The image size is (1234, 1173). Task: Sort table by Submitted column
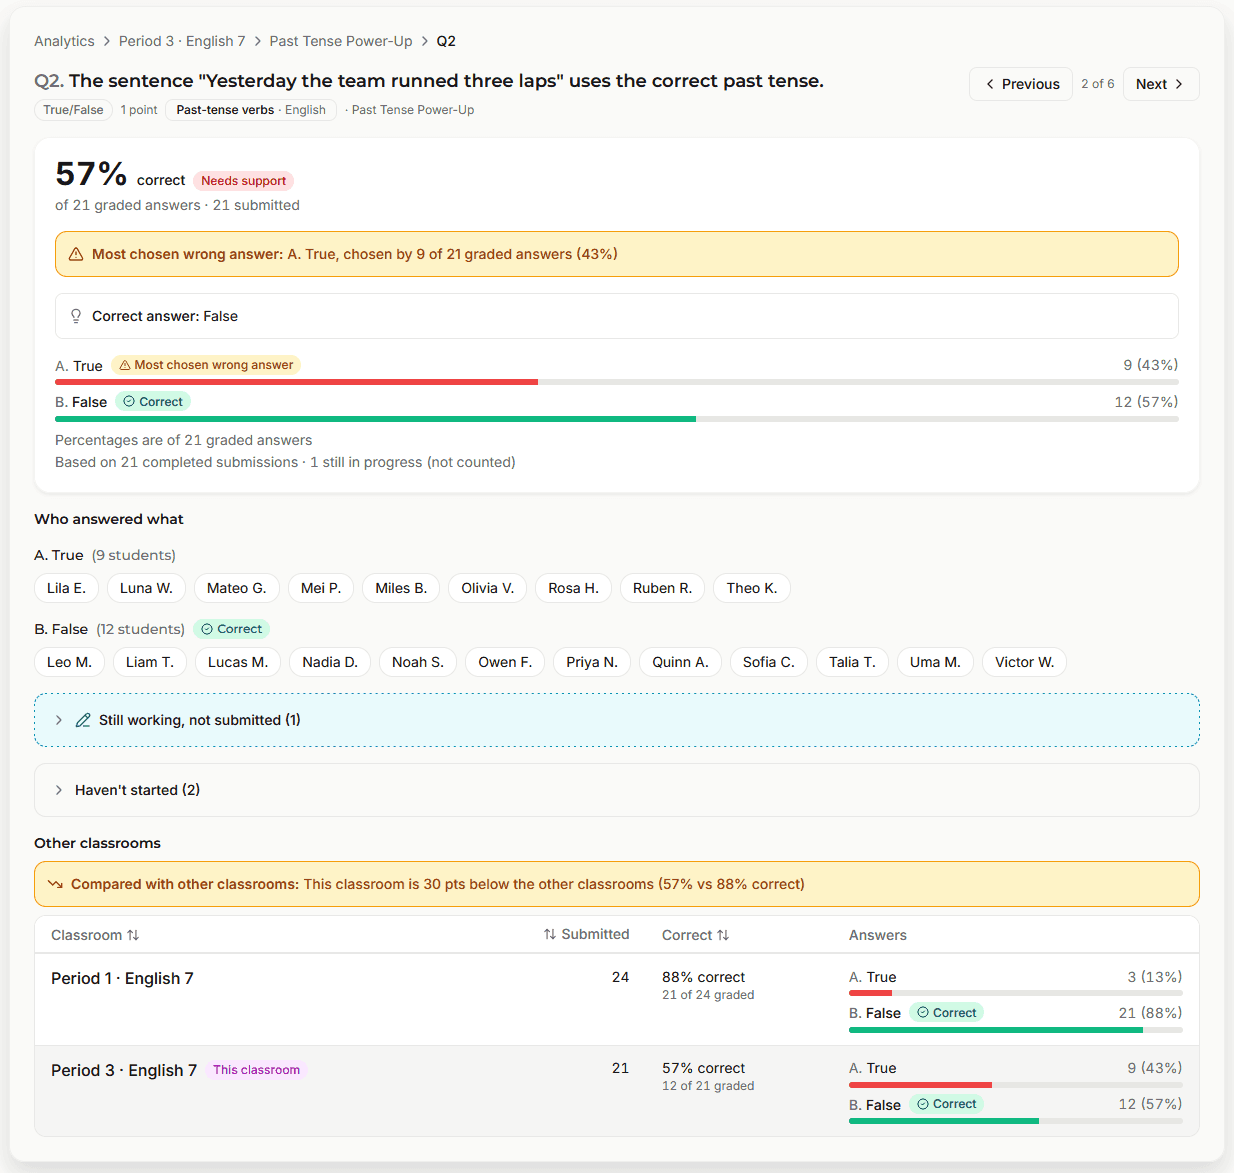click(x=586, y=934)
